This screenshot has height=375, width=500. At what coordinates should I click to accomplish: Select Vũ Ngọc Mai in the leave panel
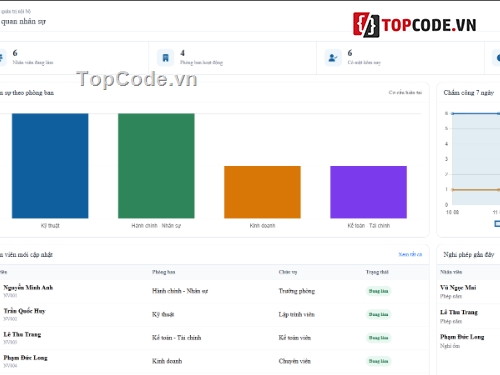pyautogui.click(x=458, y=287)
